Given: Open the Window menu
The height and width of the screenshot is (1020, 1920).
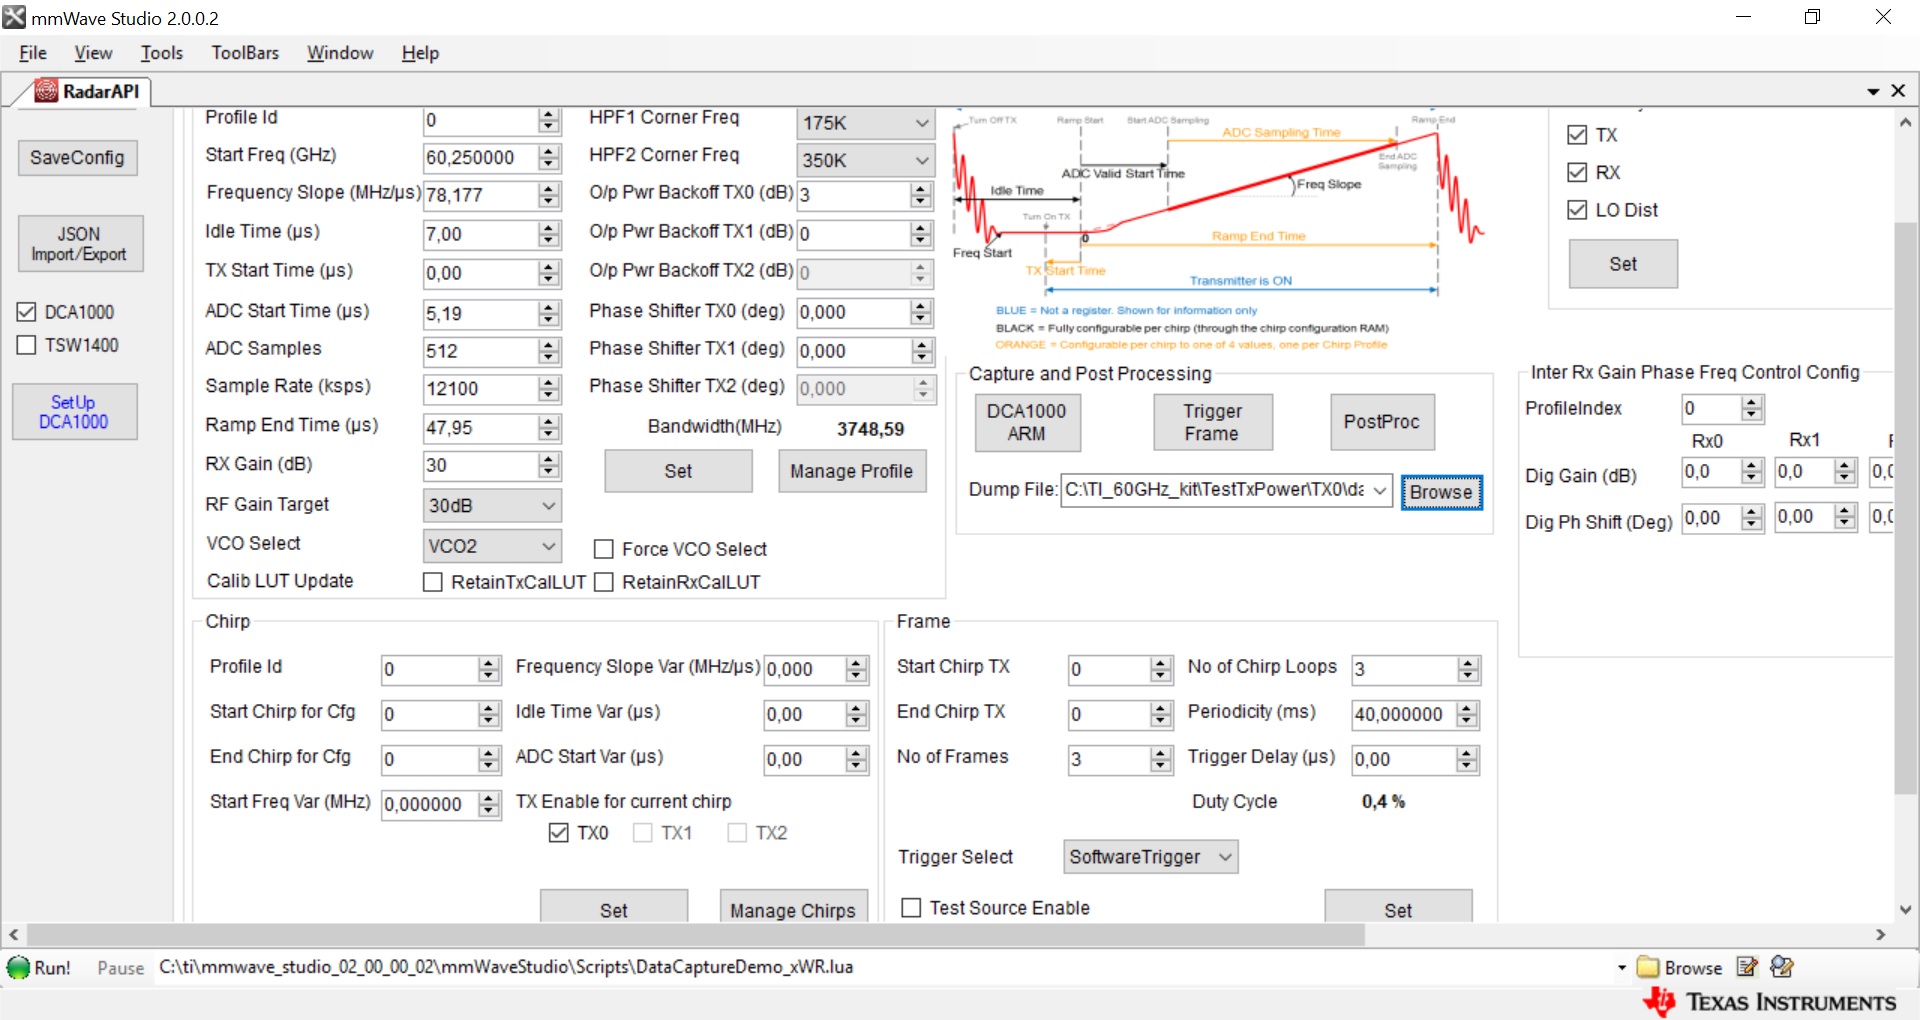Looking at the screenshot, I should [x=340, y=53].
